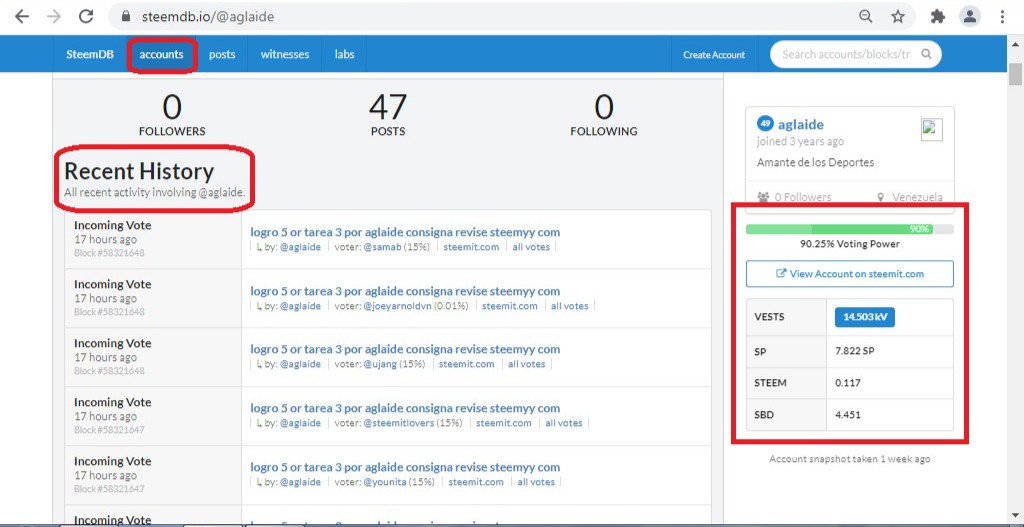1024x527 pixels.
Task: Click the zoom magnifier icon in address bar
Action: [x=865, y=16]
